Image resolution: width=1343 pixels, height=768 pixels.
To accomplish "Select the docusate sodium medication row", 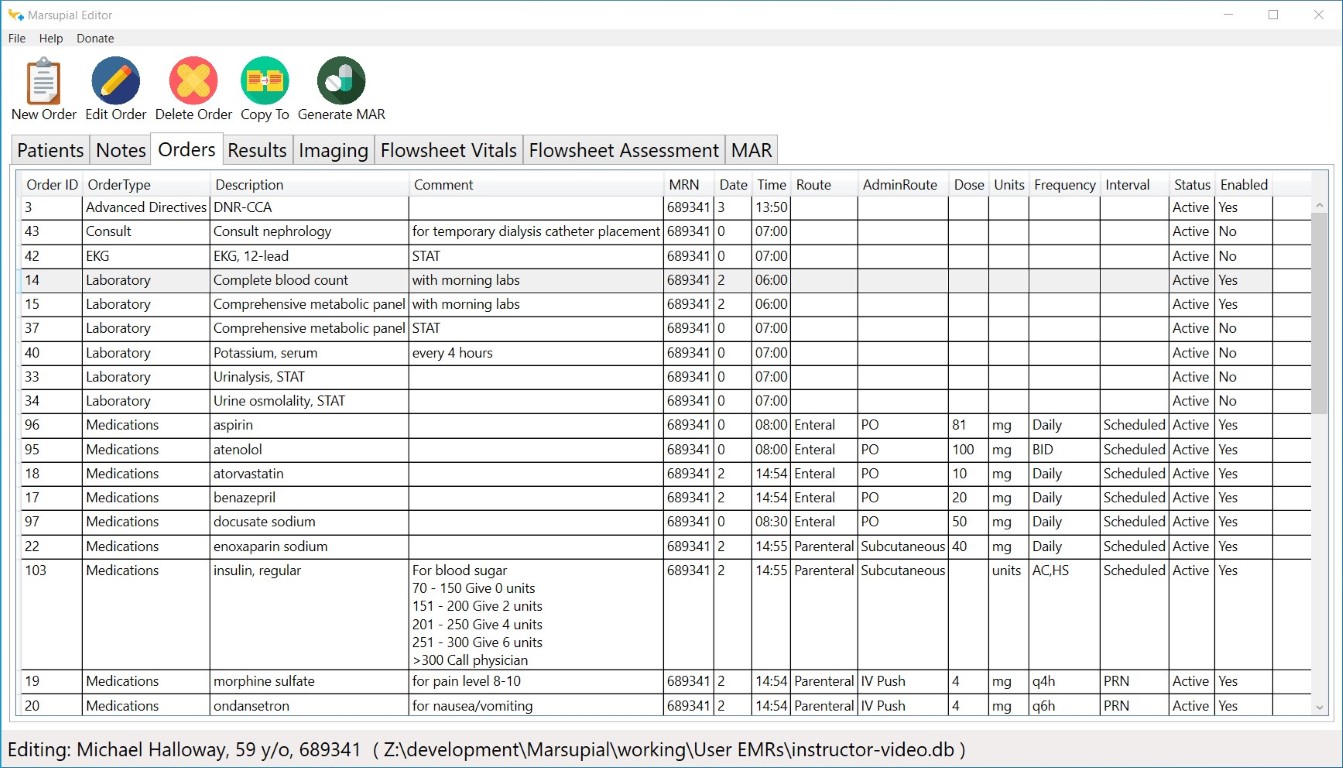I will point(666,521).
